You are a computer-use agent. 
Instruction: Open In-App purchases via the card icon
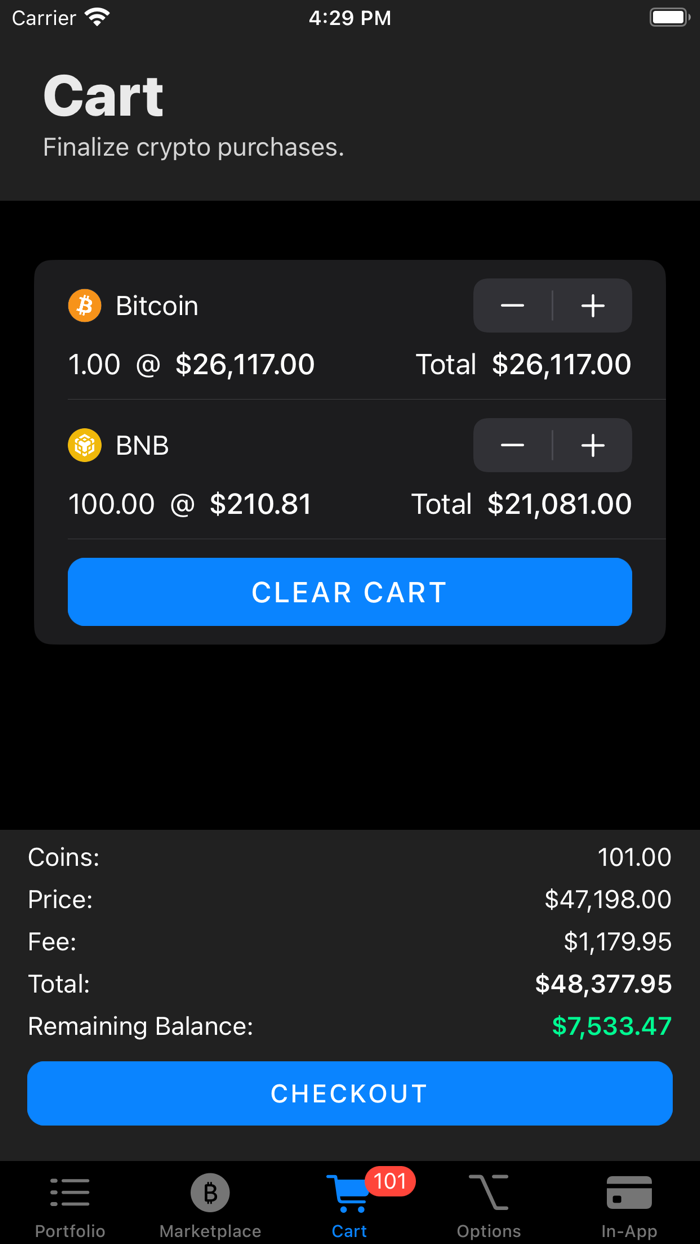[x=629, y=1191]
